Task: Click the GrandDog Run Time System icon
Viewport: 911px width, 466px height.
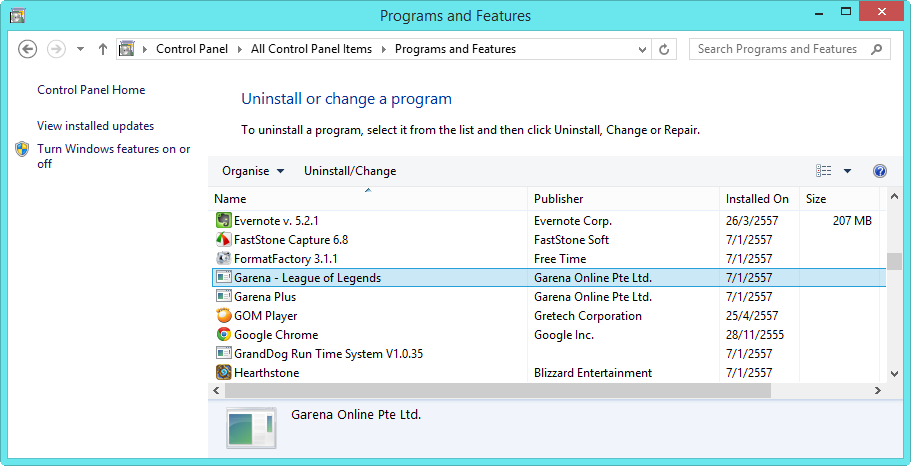Action: [x=224, y=353]
